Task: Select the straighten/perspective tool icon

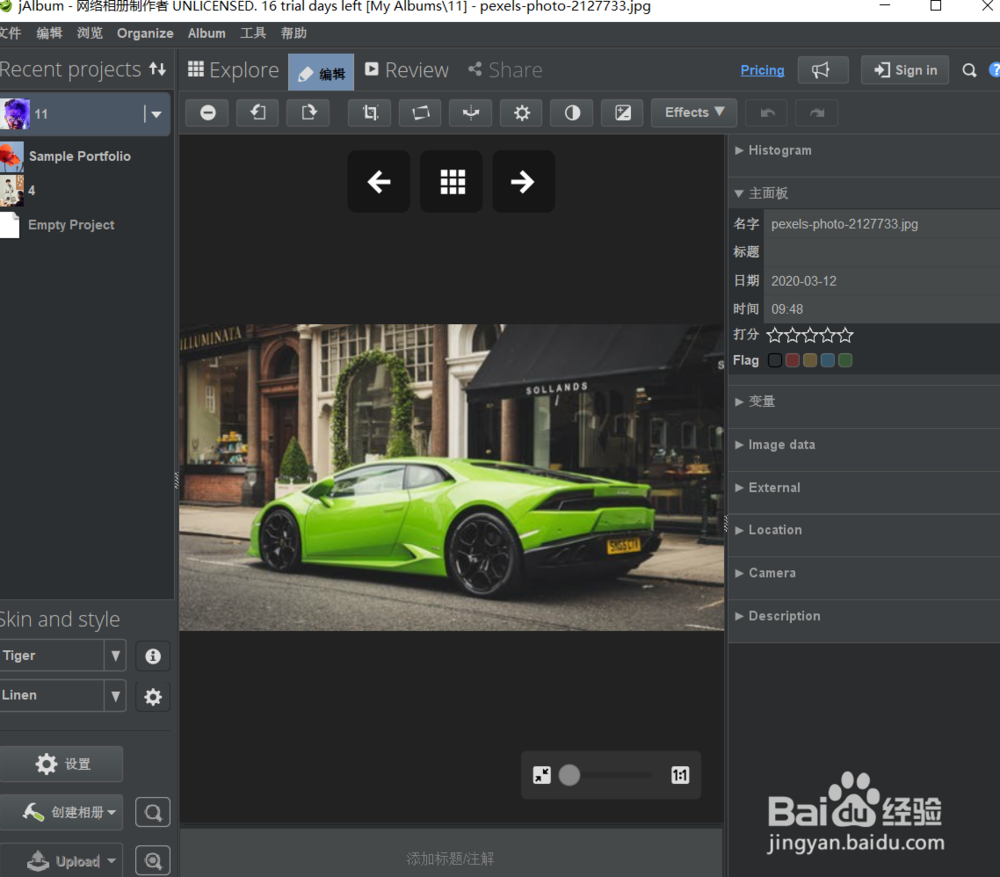Action: (x=420, y=113)
